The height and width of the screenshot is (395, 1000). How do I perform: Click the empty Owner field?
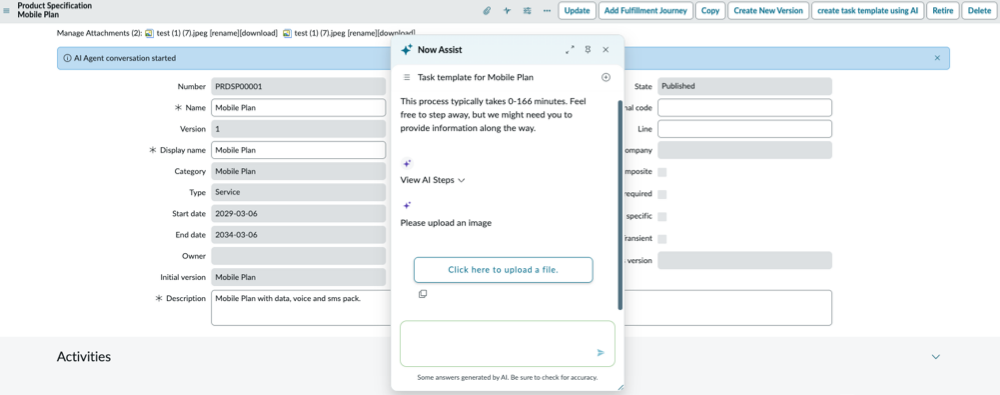point(298,256)
